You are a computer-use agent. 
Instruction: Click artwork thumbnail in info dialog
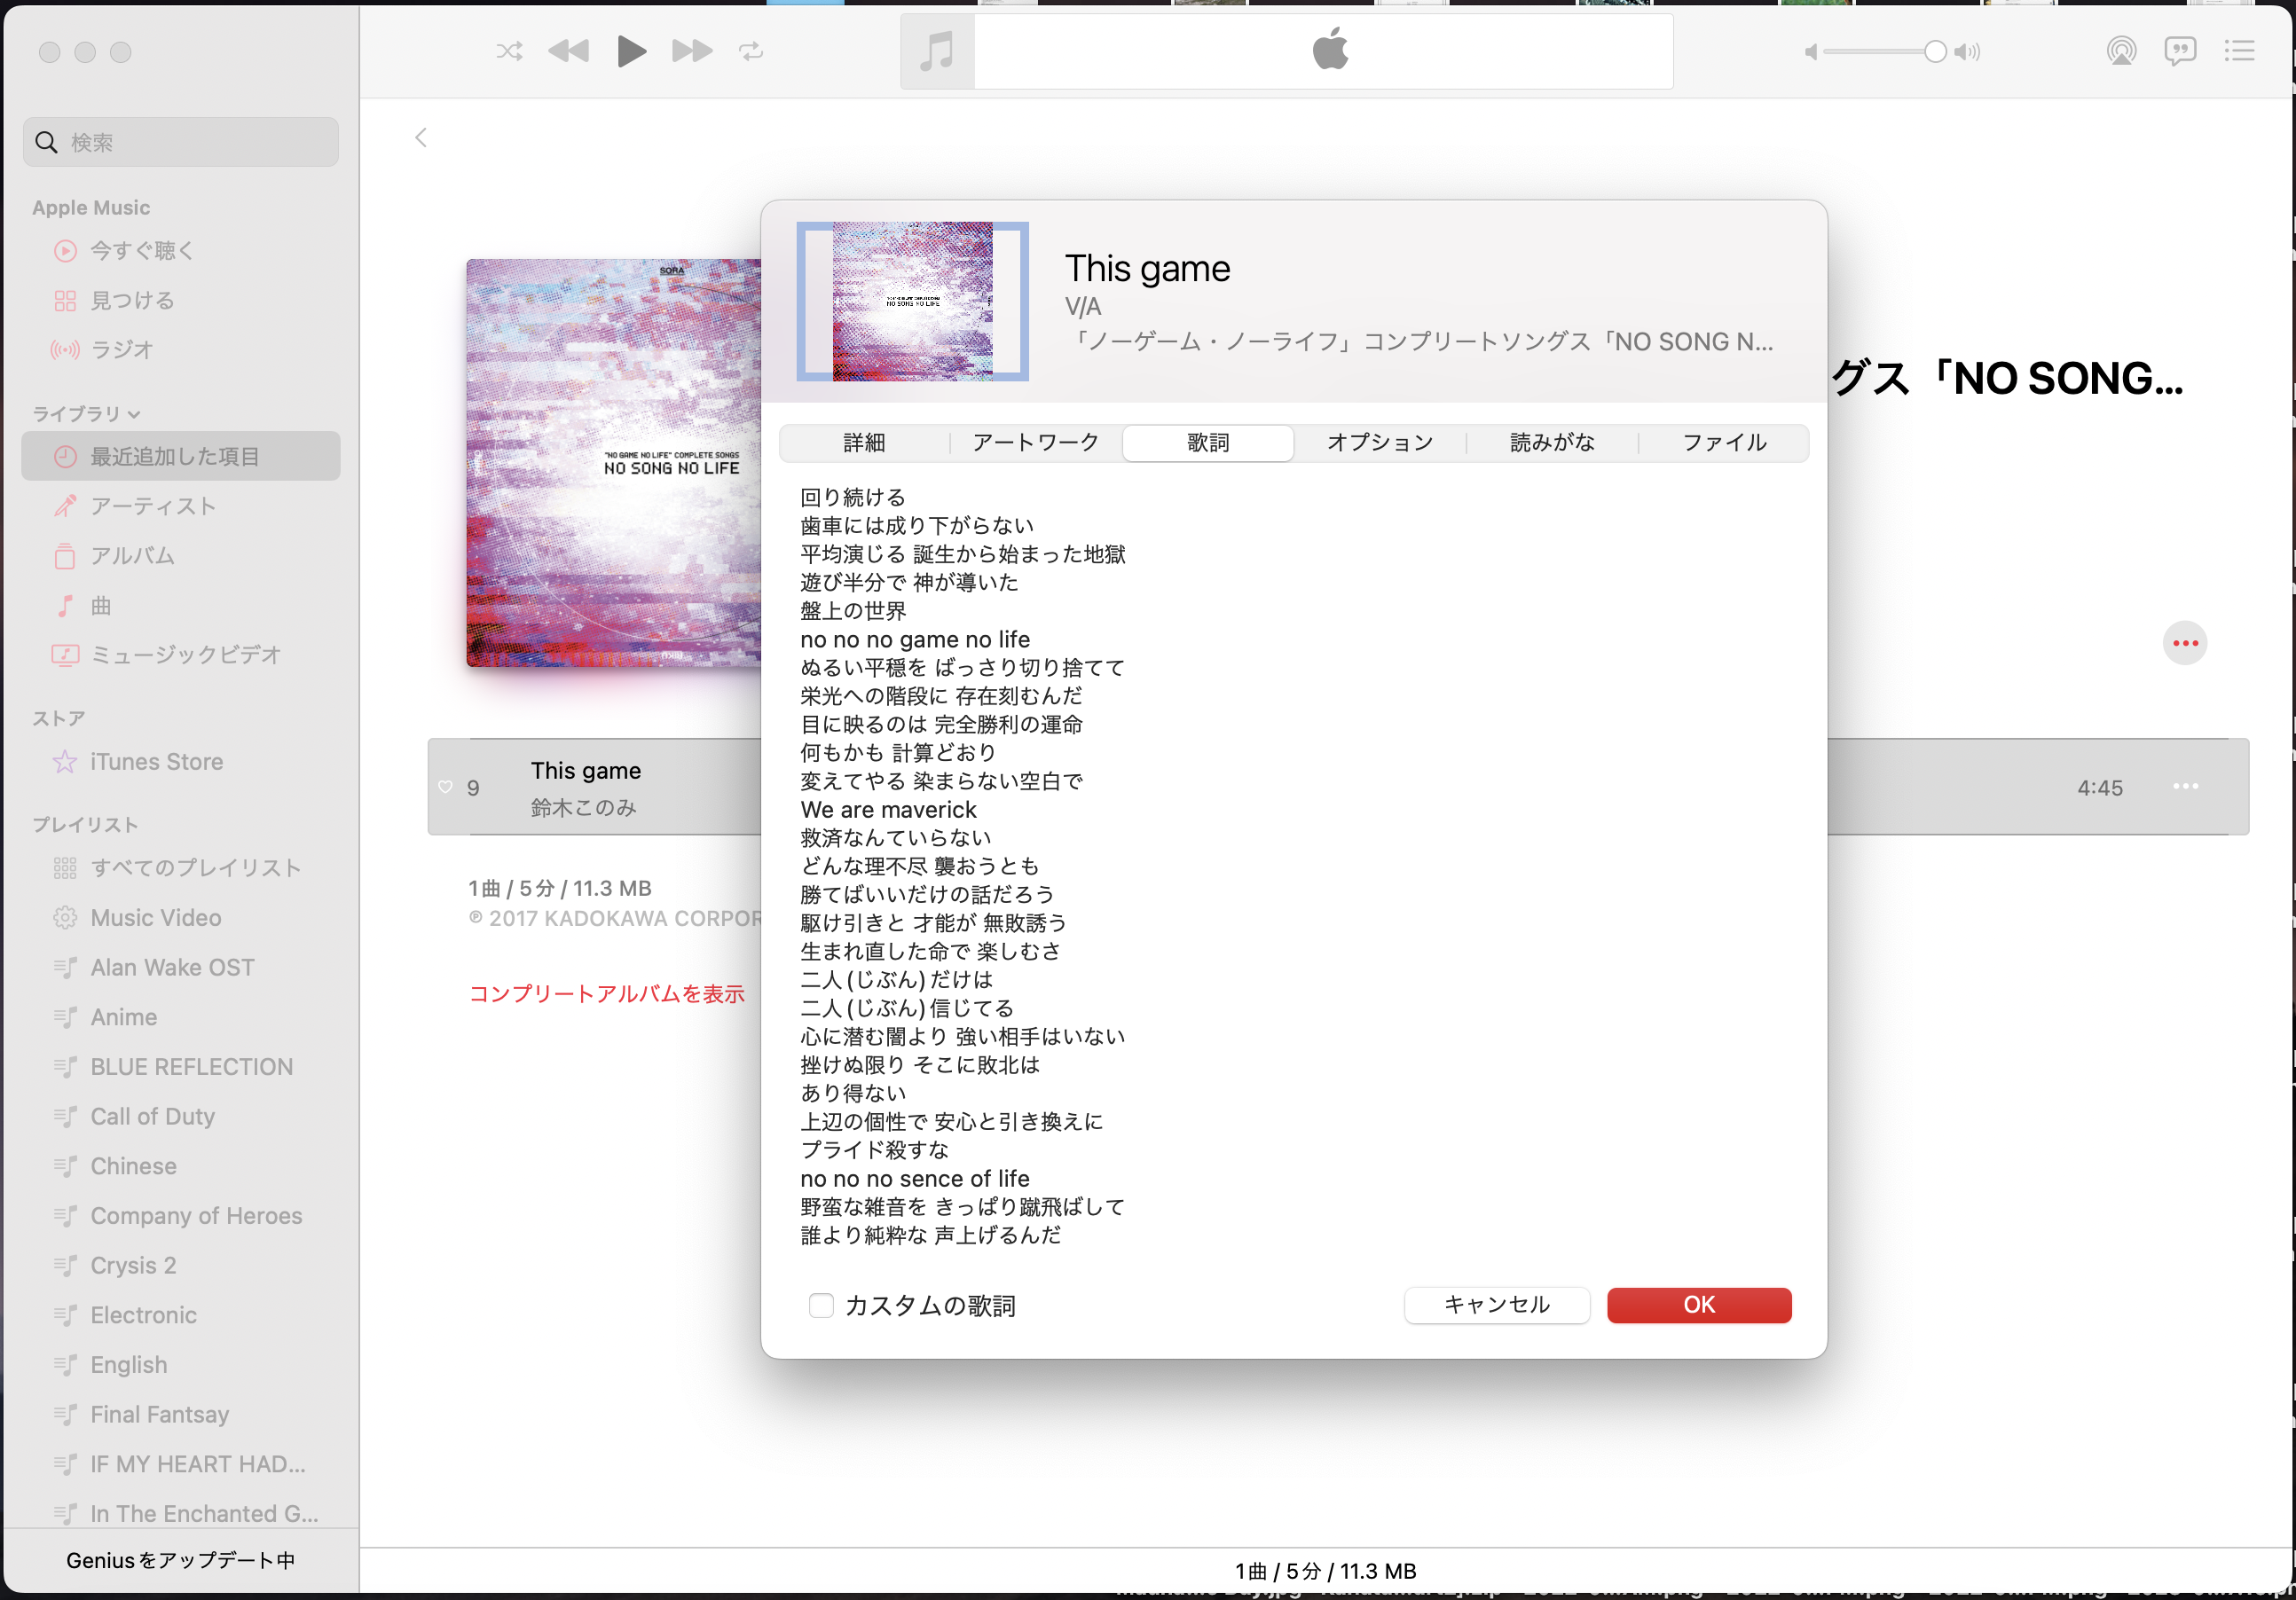(x=912, y=301)
